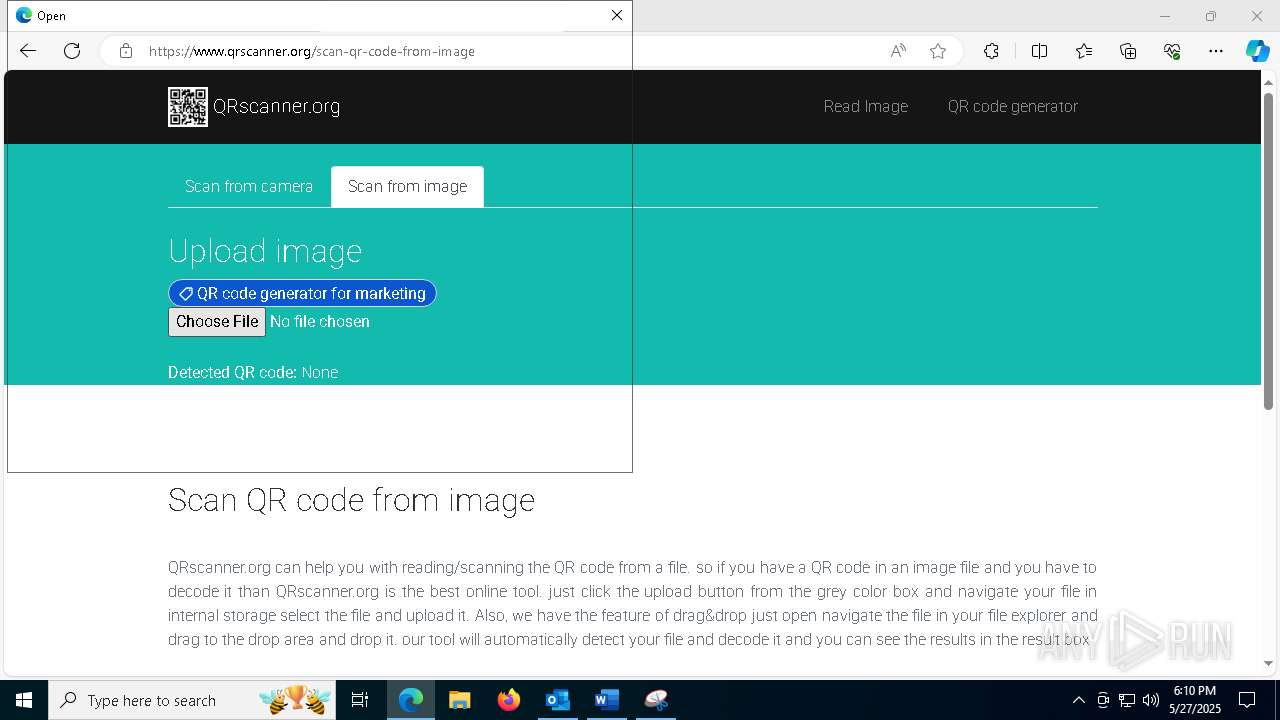This screenshot has height=720, width=1280.
Task: Click scrollbar down arrow
Action: pyautogui.click(x=1268, y=663)
